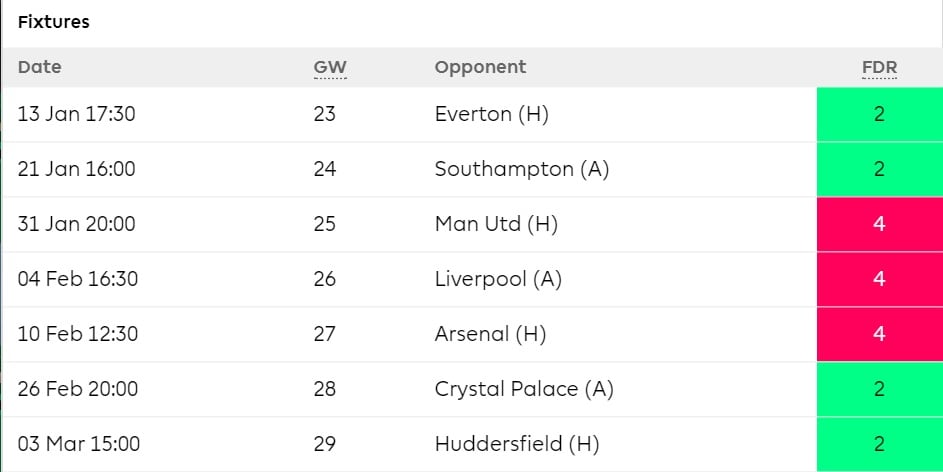Click gameweek 26 number

(324, 279)
